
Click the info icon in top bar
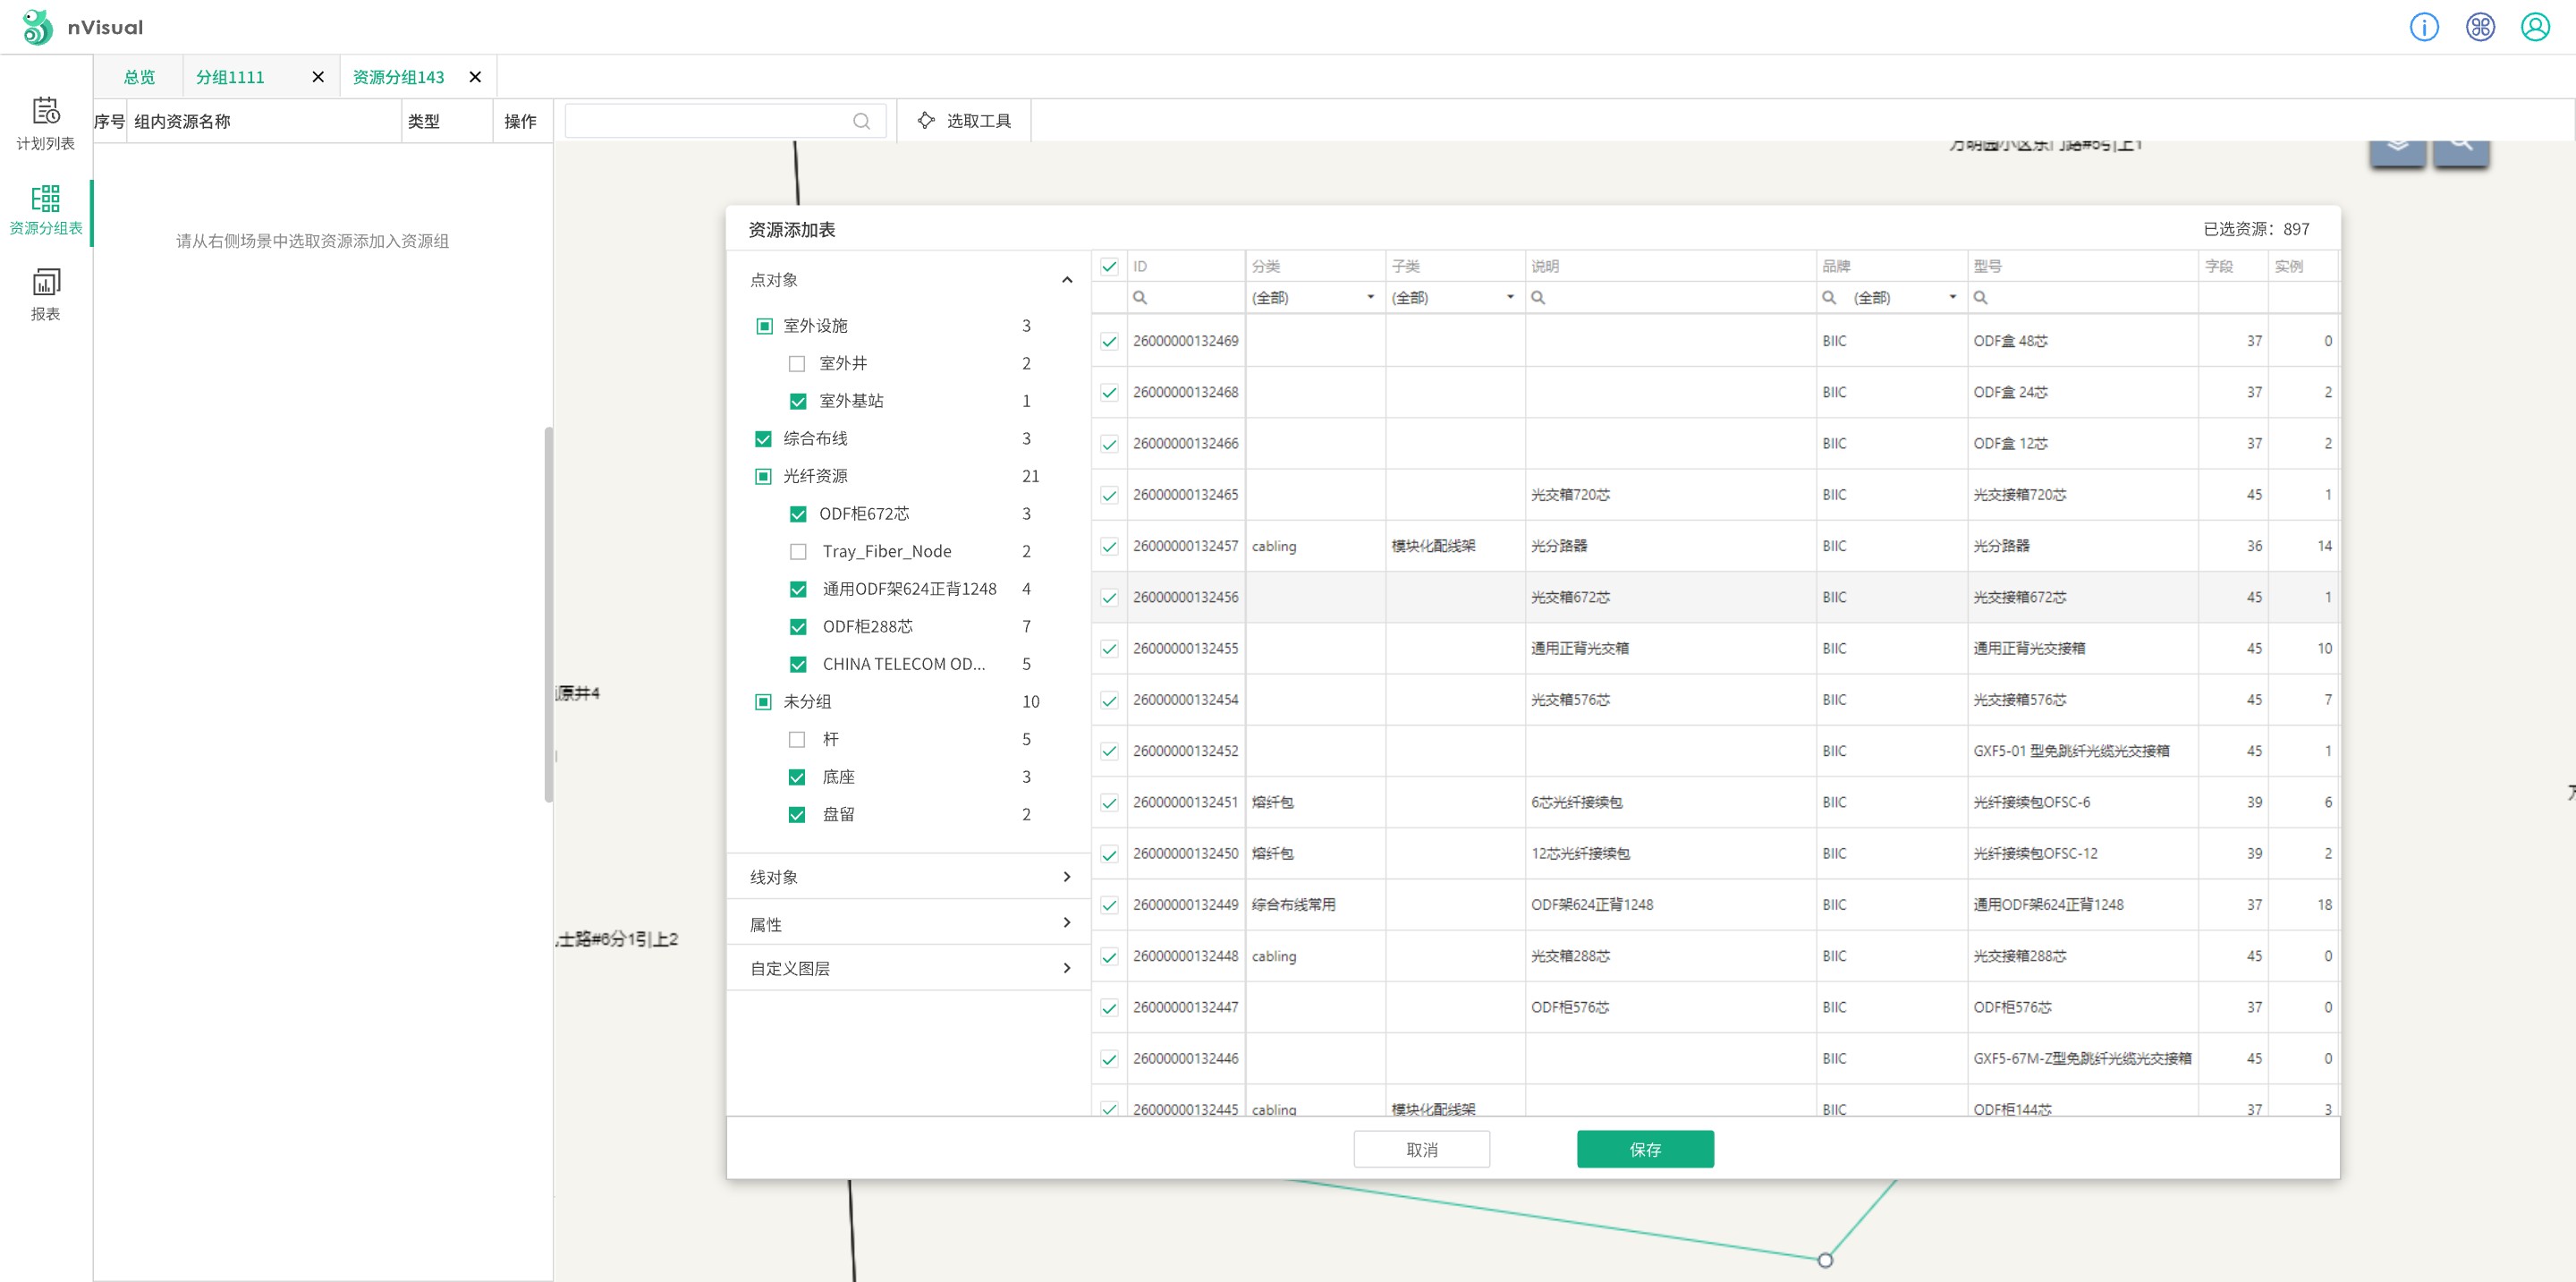(2423, 27)
